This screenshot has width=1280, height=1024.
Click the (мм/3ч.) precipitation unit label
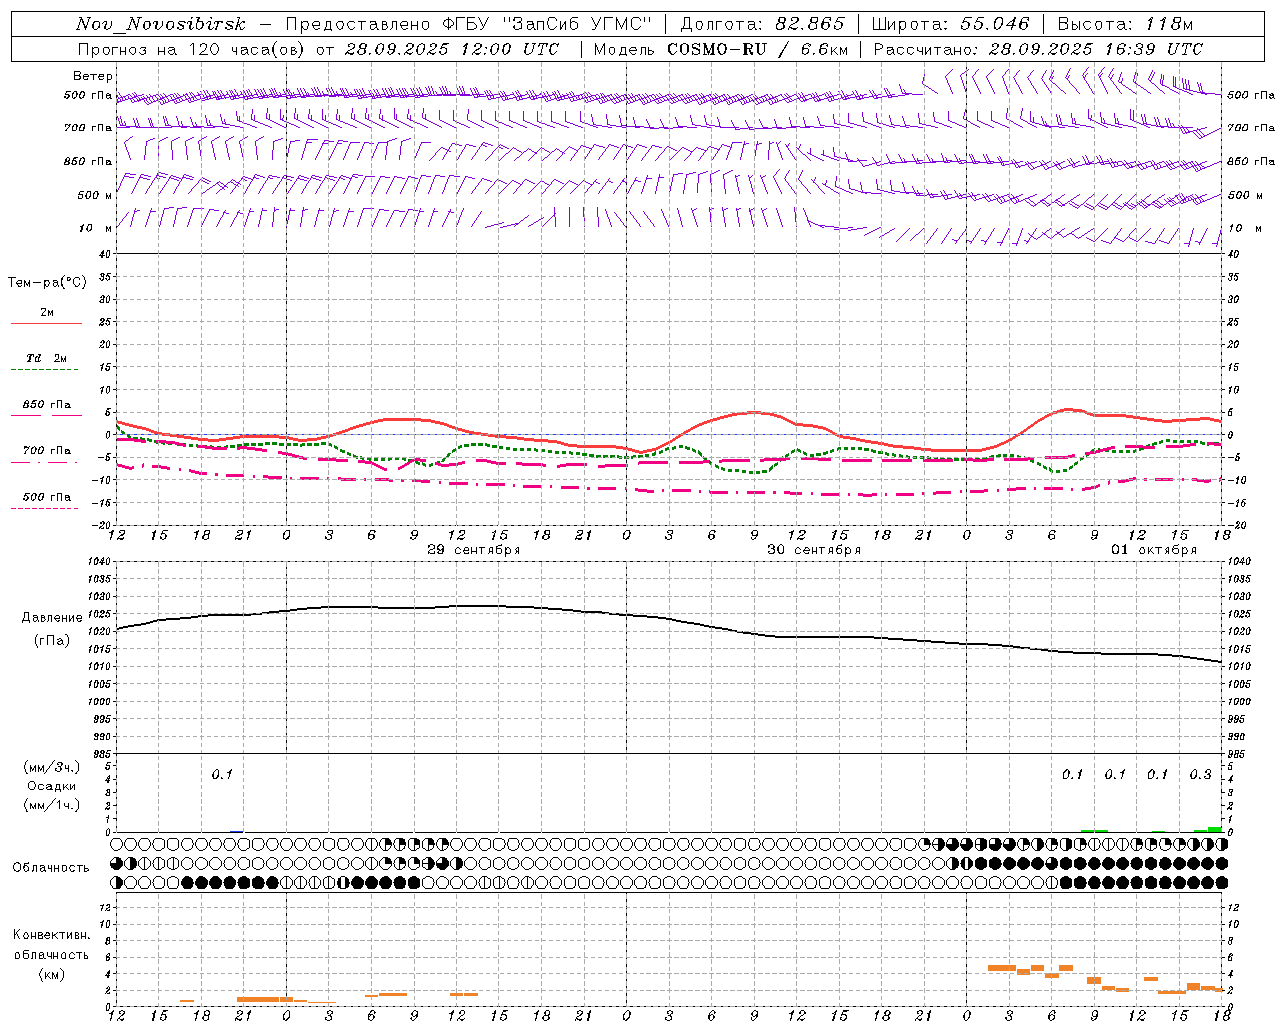coord(52,767)
